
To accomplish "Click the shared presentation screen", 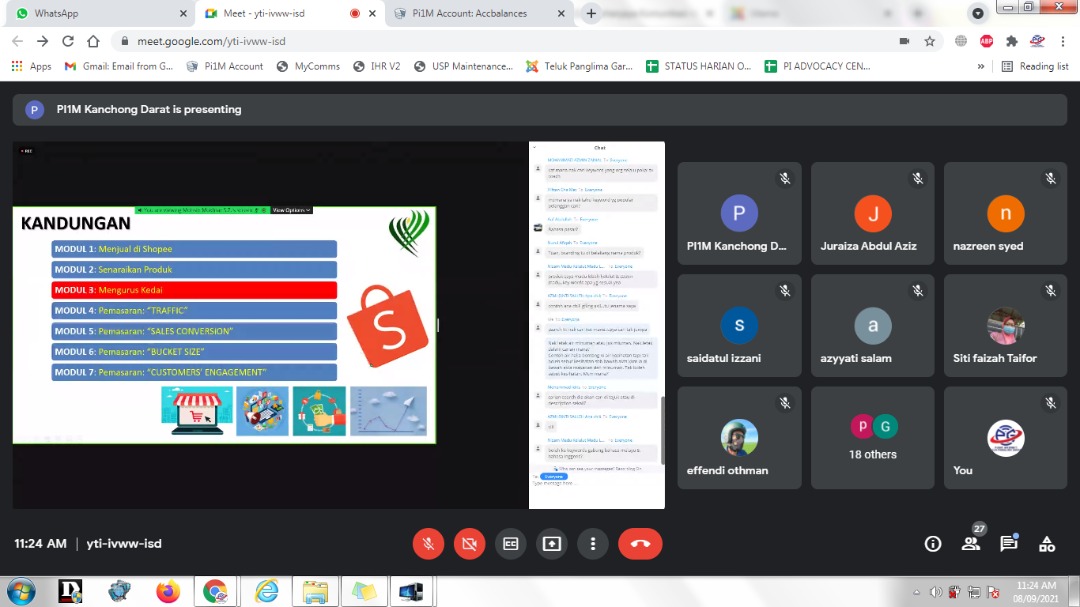I will (x=339, y=325).
